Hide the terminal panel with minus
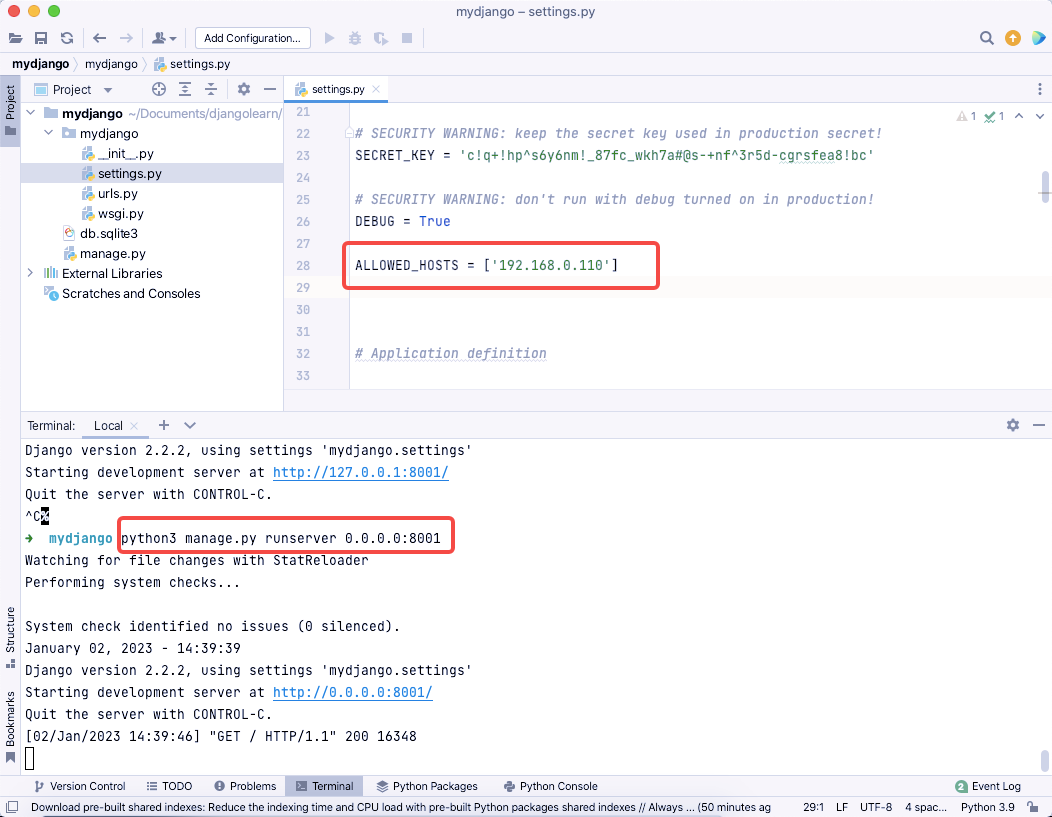Screen dimensions: 1052x817 click(1039, 425)
